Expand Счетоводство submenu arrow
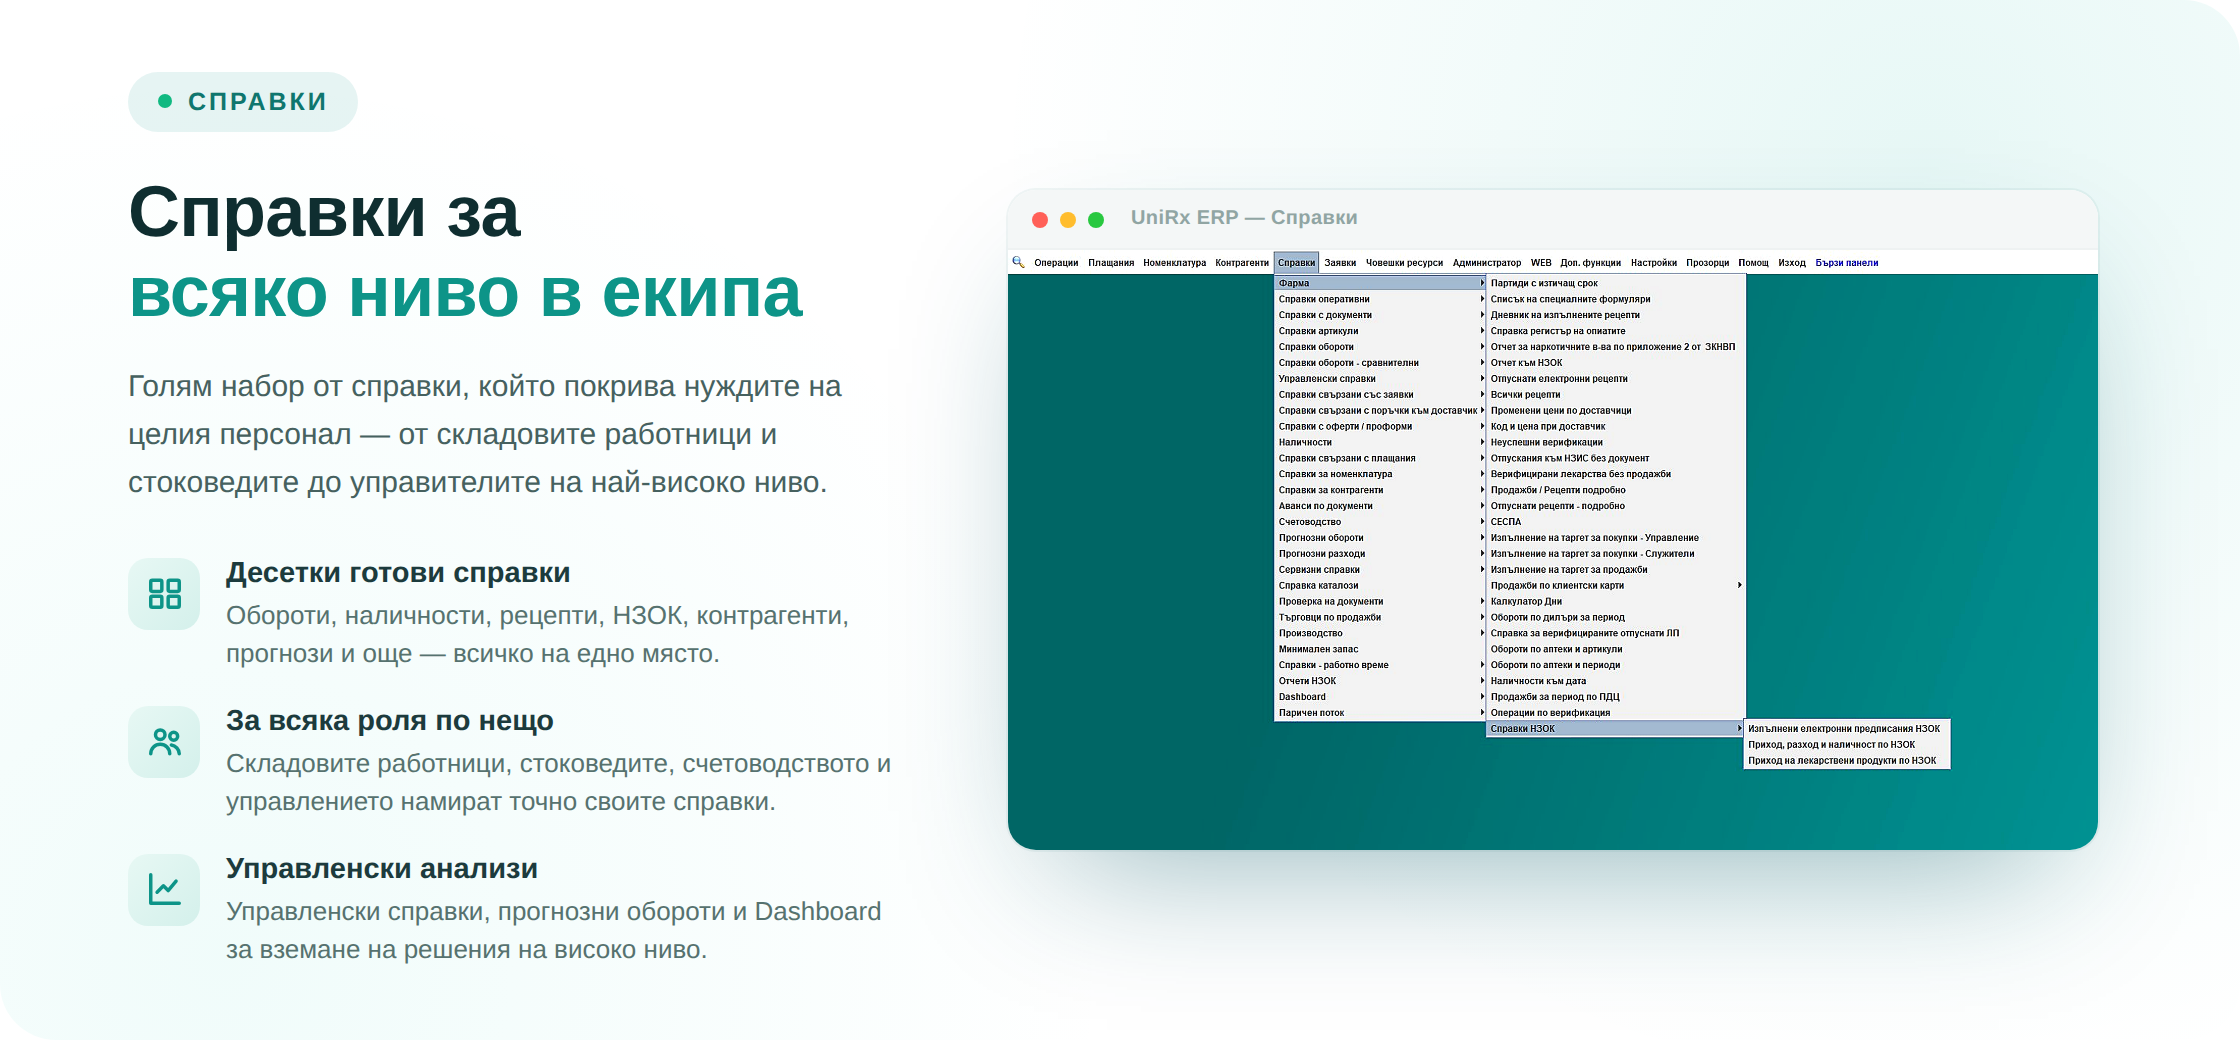This screenshot has height=1040, width=2240. click(1482, 522)
